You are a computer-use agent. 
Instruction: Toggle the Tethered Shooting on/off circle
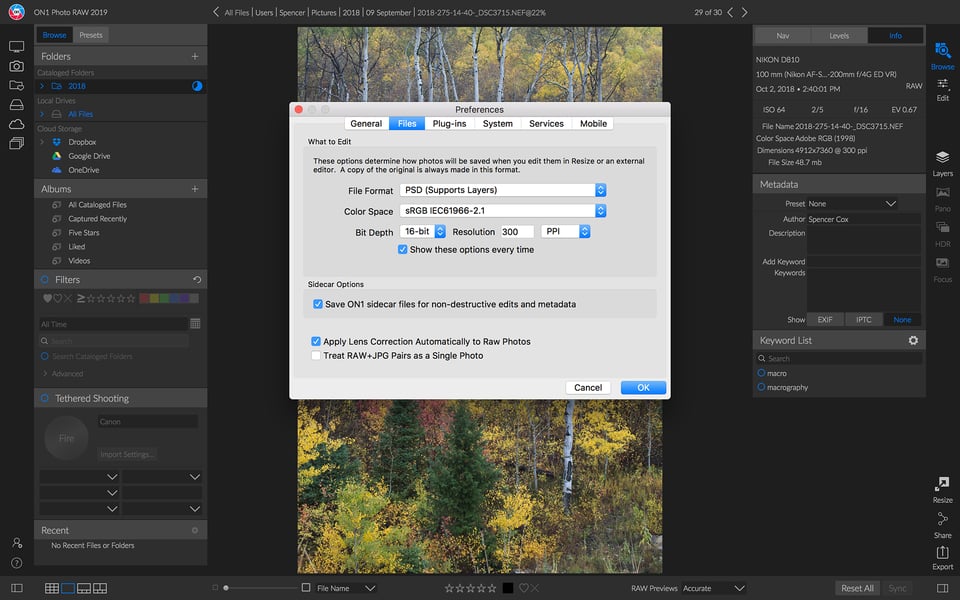pos(45,399)
